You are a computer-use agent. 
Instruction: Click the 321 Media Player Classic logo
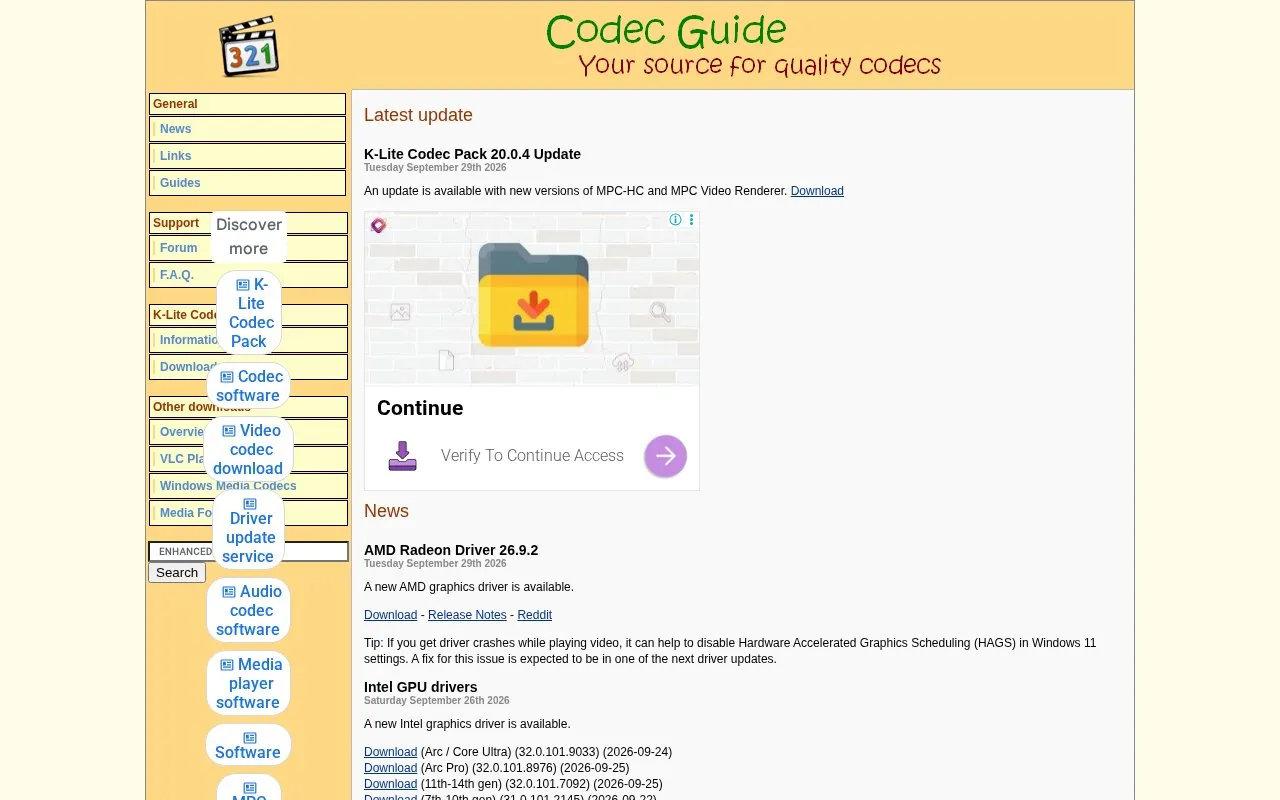point(249,46)
